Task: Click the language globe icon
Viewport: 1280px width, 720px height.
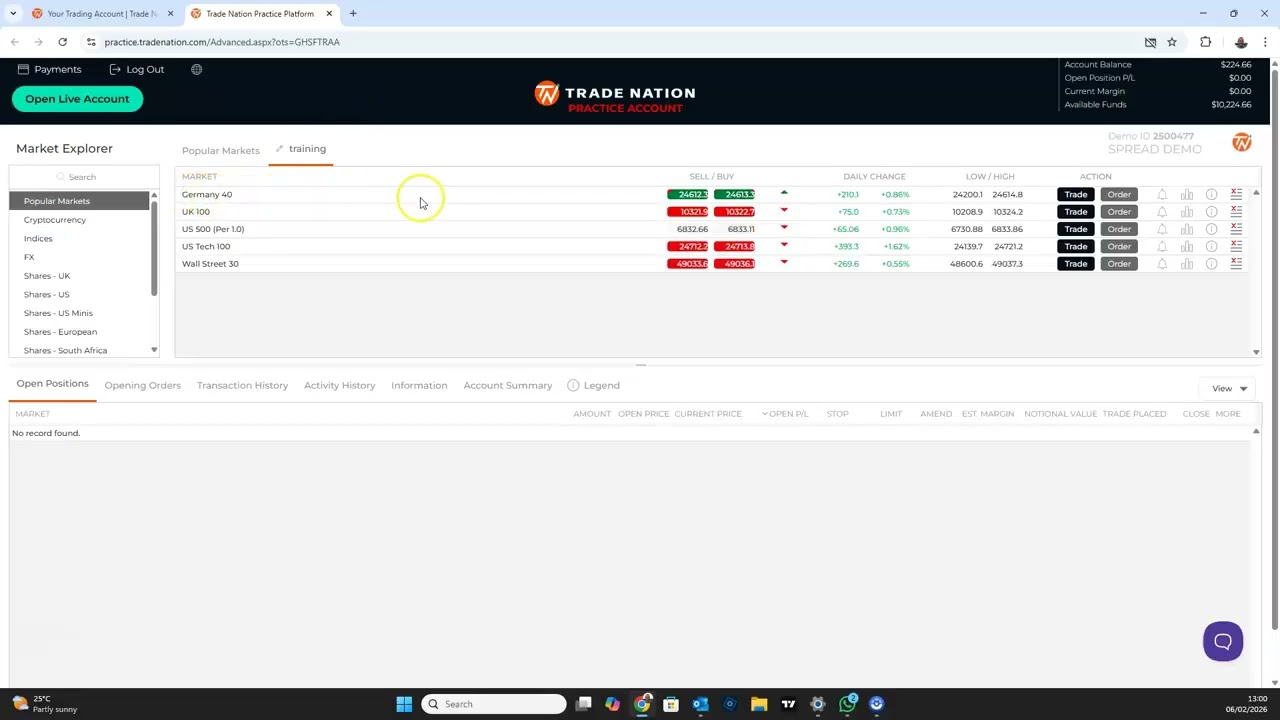Action: click(x=196, y=69)
